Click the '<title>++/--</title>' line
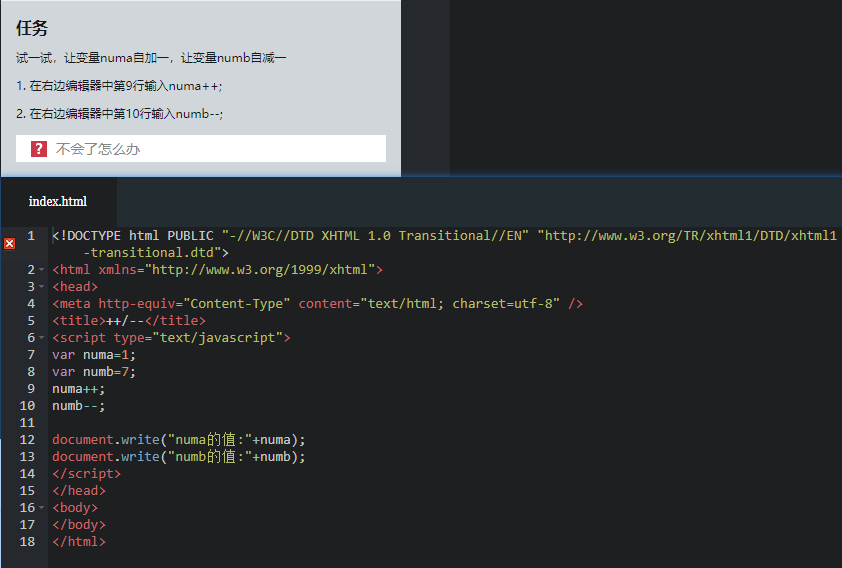Screen dimensions: 842x568 pos(129,321)
